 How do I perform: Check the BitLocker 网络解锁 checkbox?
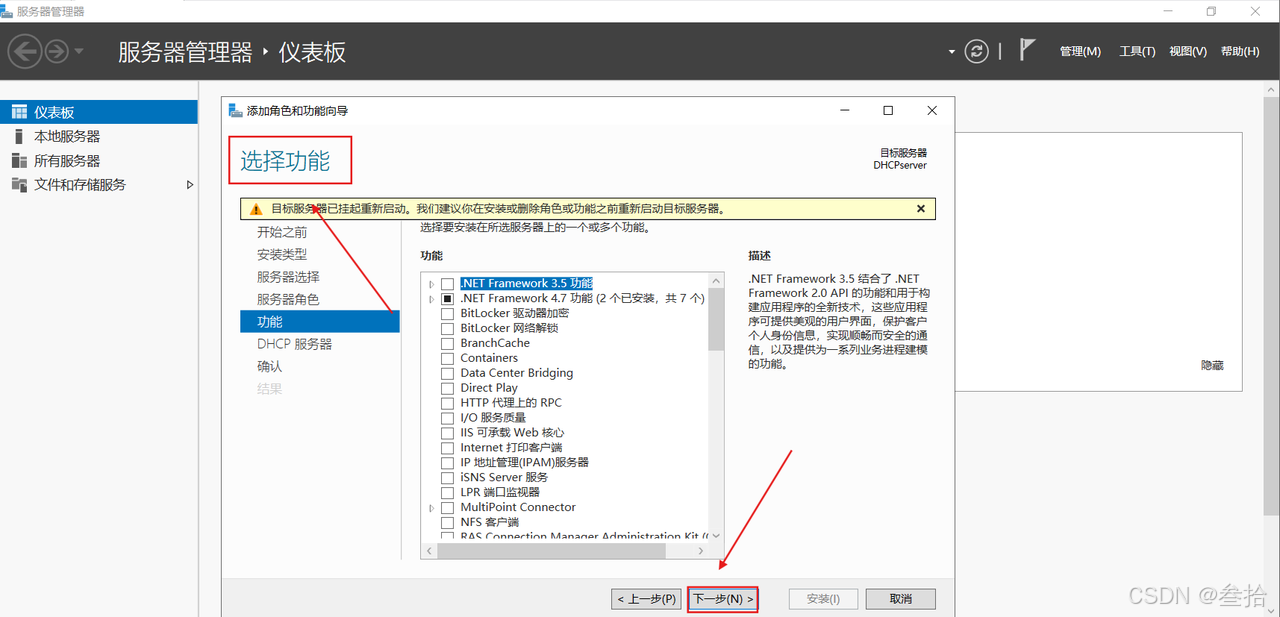(x=447, y=328)
